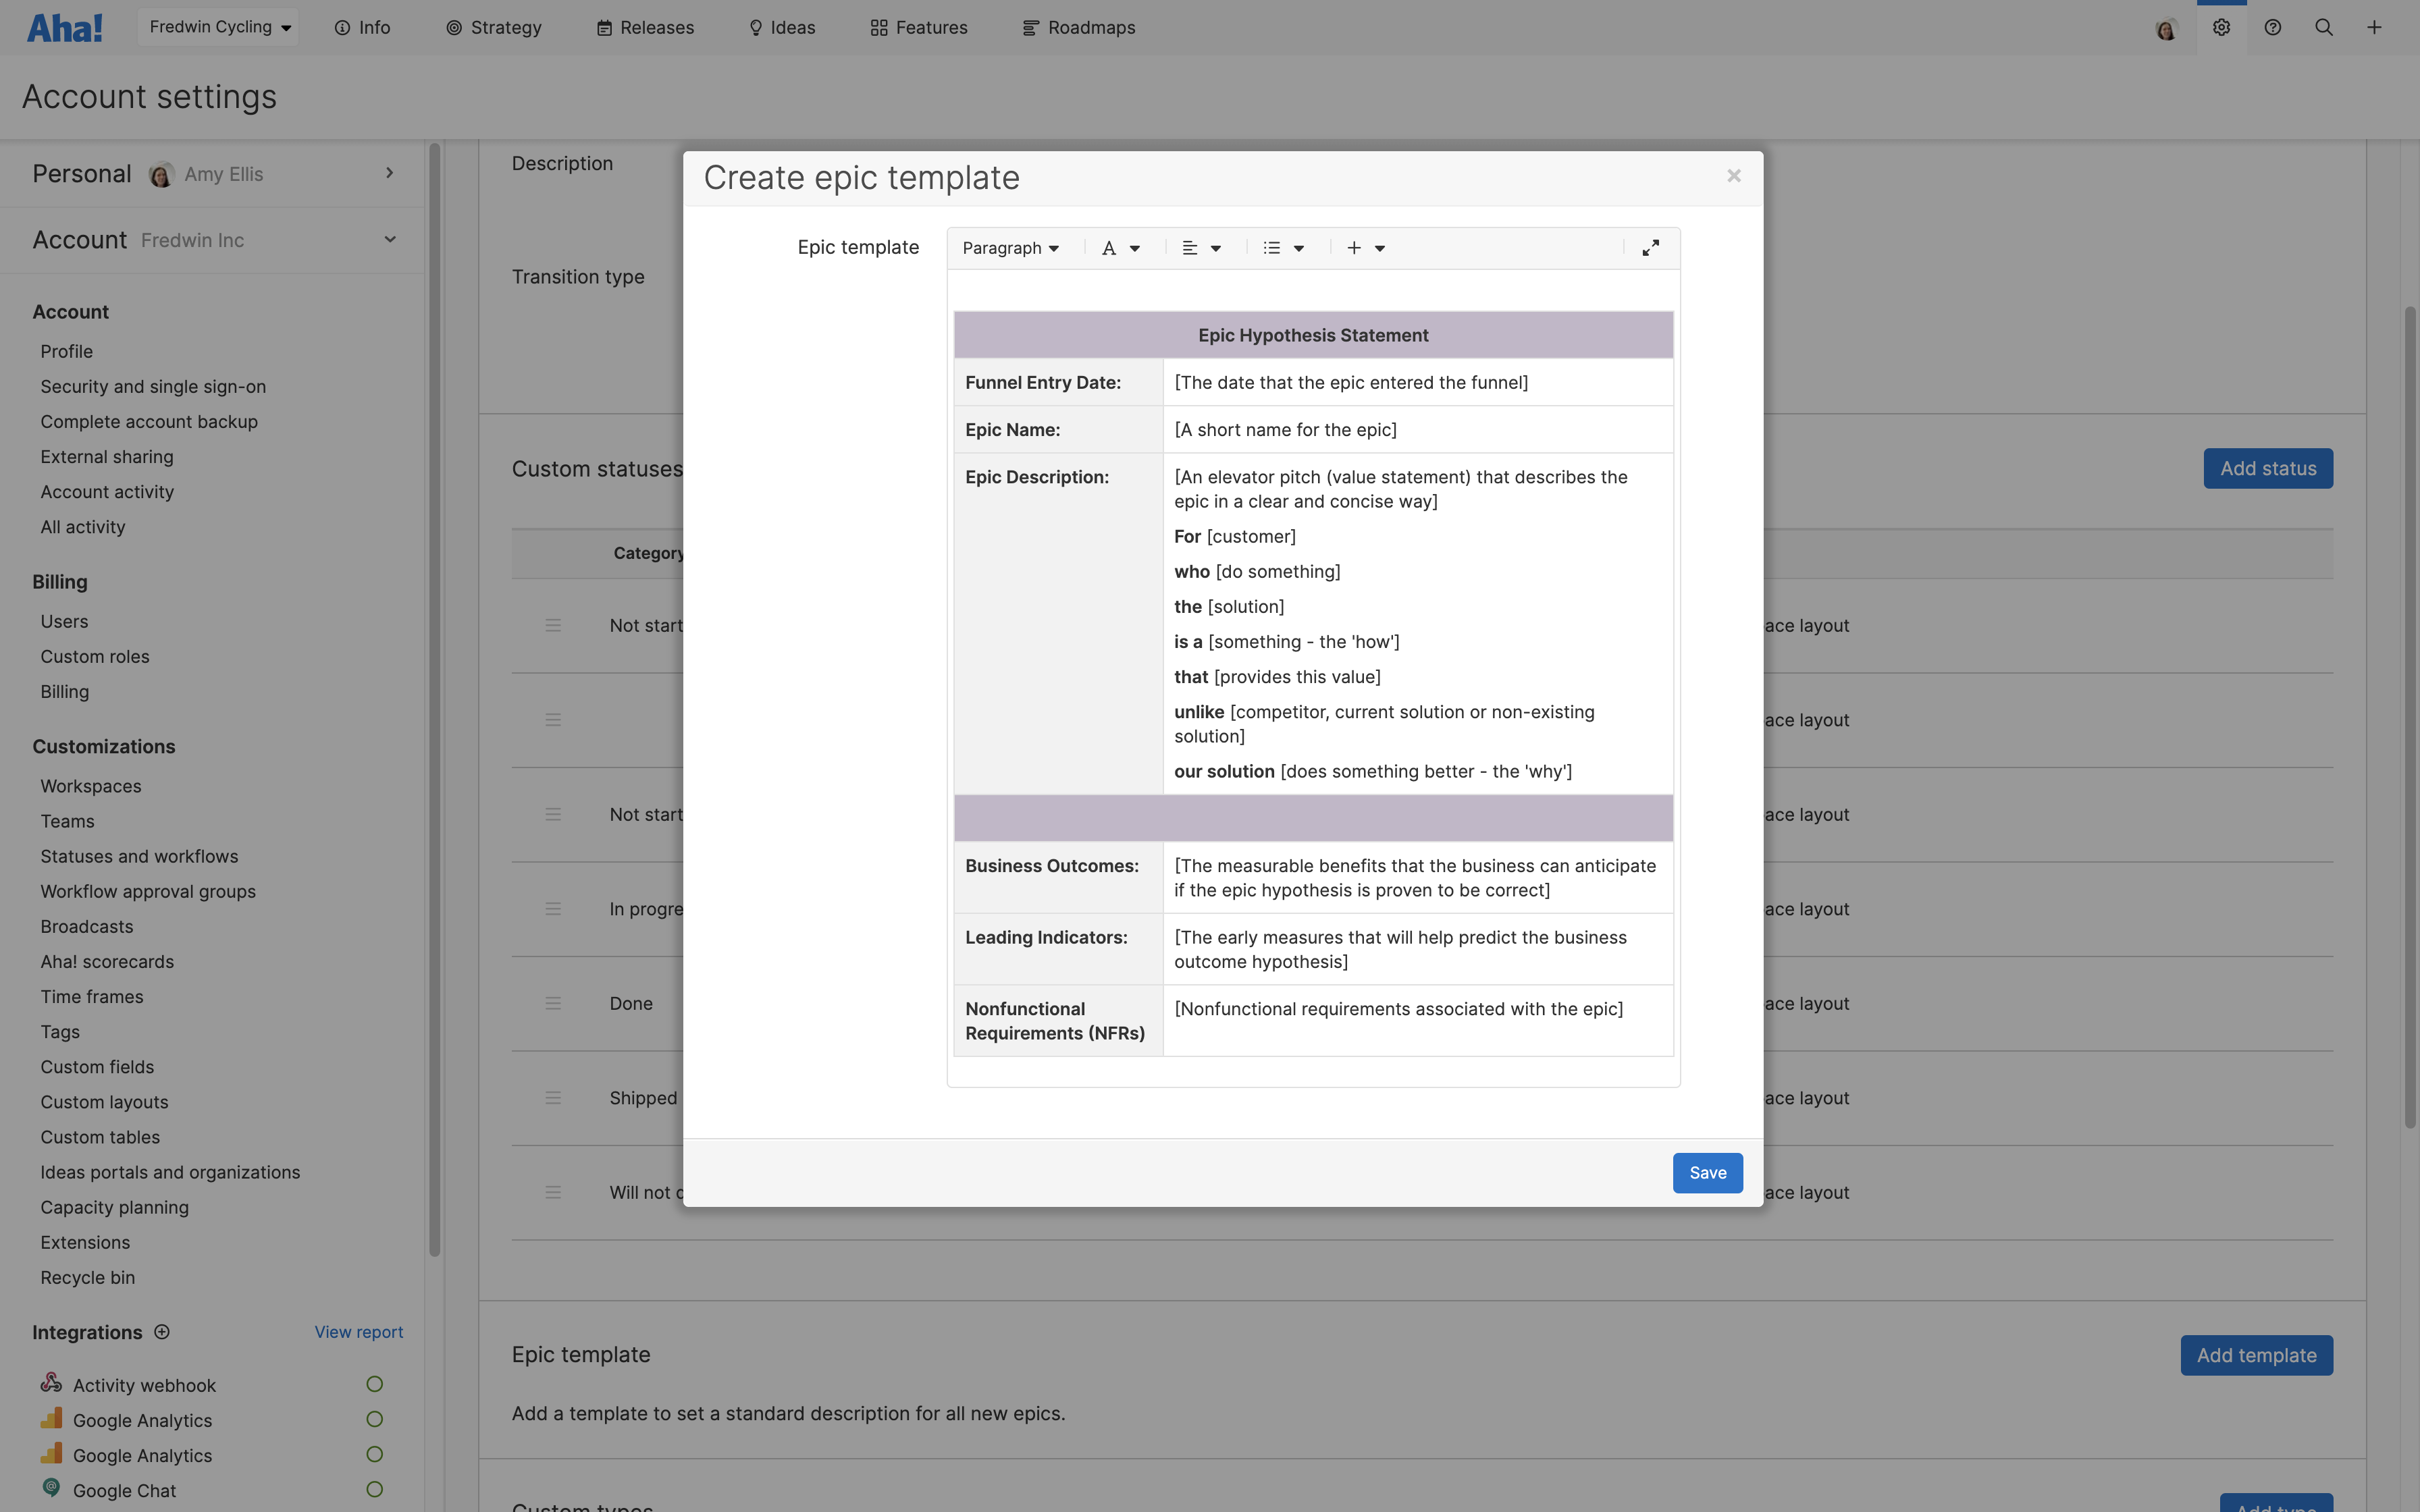
Task: Click the Save button in the dialog
Action: tap(1707, 1172)
